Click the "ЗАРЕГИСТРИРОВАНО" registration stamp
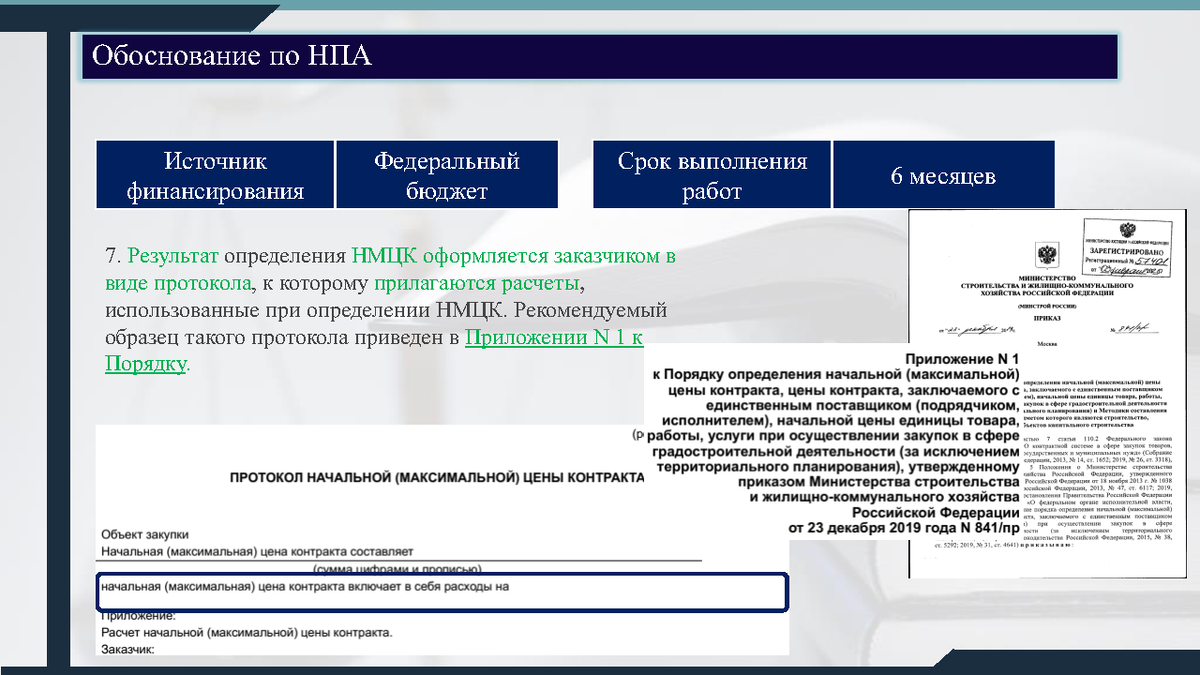Viewport: 1200px width, 675px height. 1128,252
